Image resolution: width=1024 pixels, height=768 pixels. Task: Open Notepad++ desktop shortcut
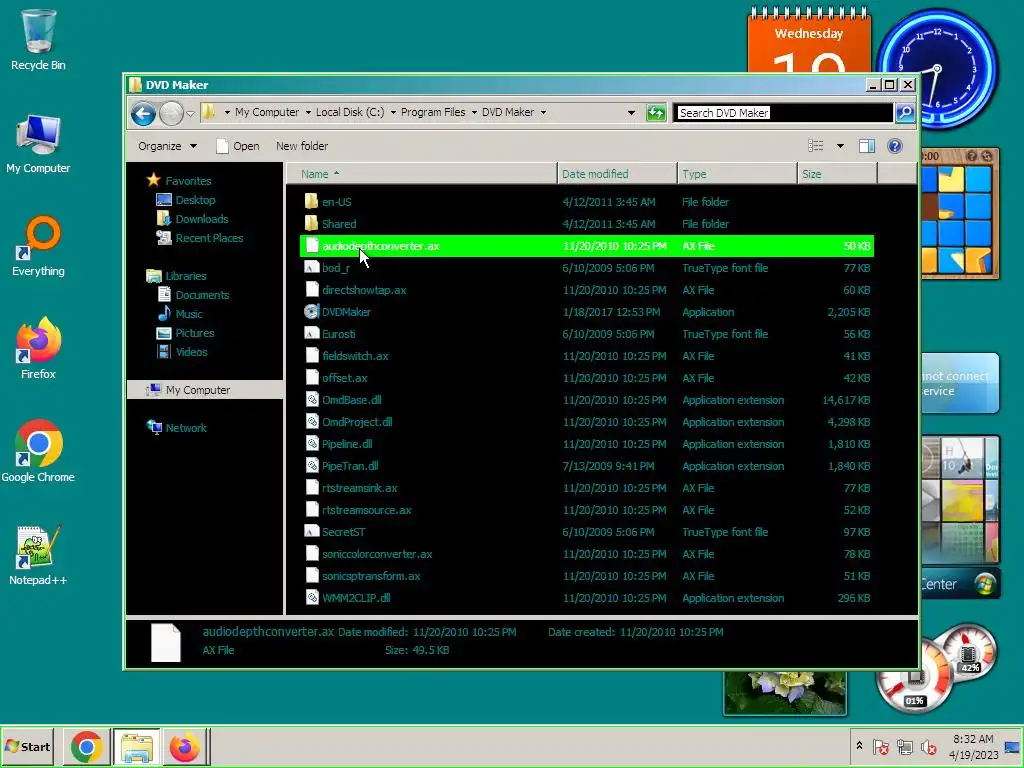point(38,555)
